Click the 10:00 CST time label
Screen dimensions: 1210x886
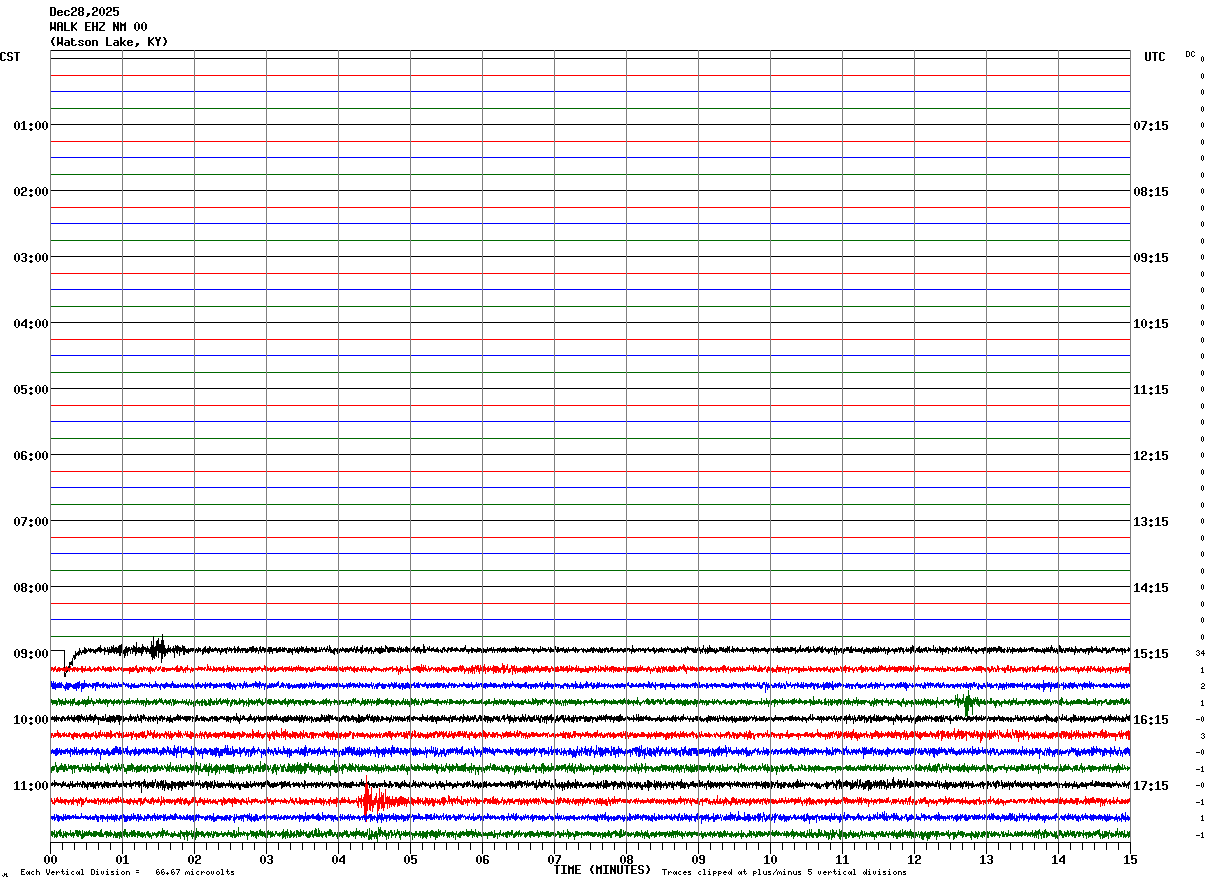[x=31, y=720]
